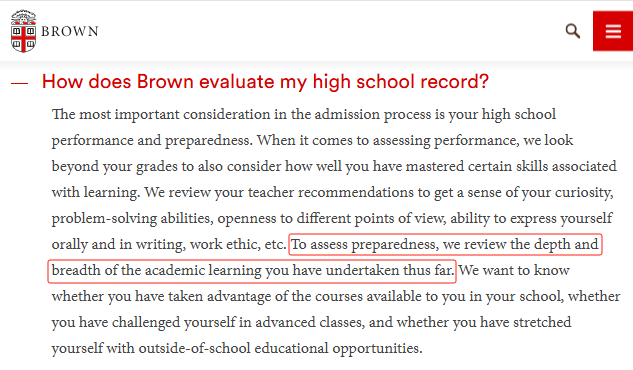Click the line starting 'beyond your grades'
This screenshot has height=370, width=633.
(x=334, y=167)
